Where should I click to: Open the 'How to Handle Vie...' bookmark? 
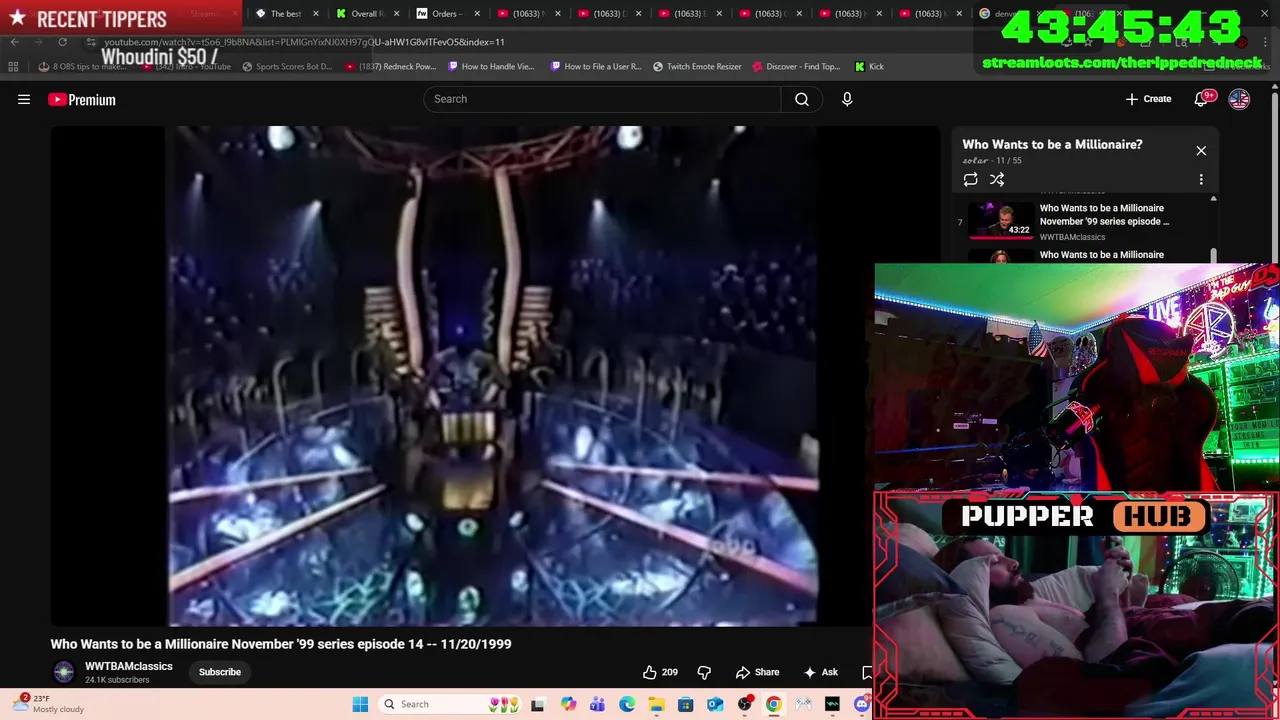coord(491,67)
